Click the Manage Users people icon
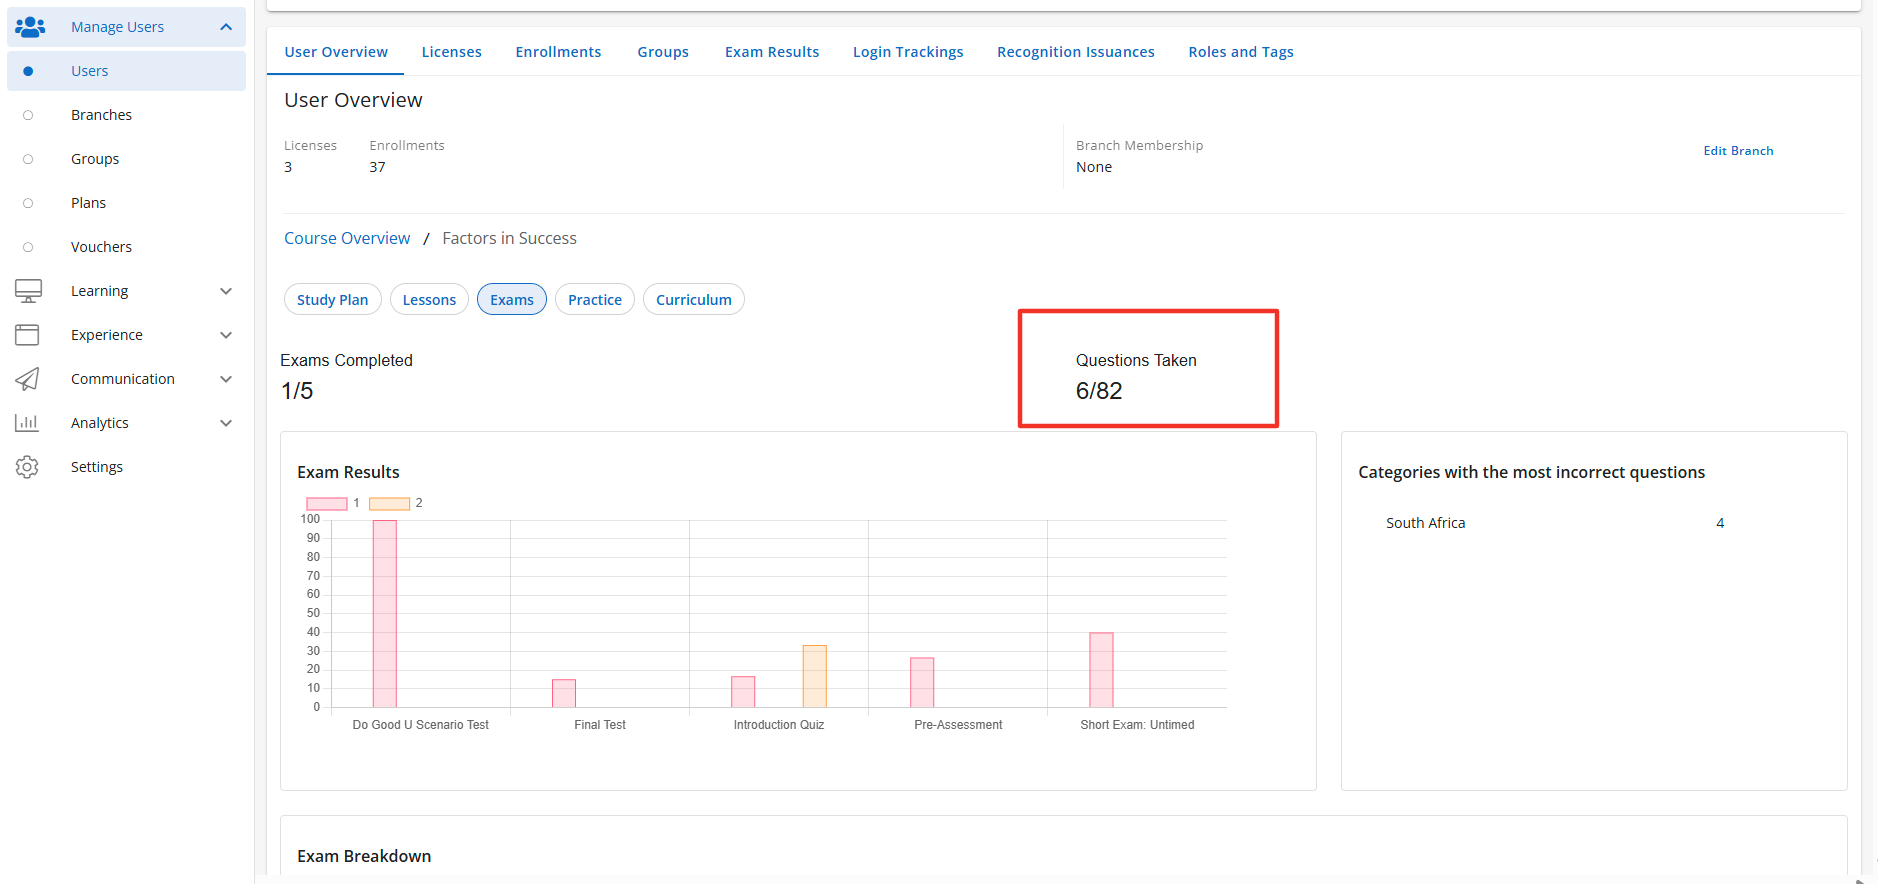 pyautogui.click(x=30, y=27)
